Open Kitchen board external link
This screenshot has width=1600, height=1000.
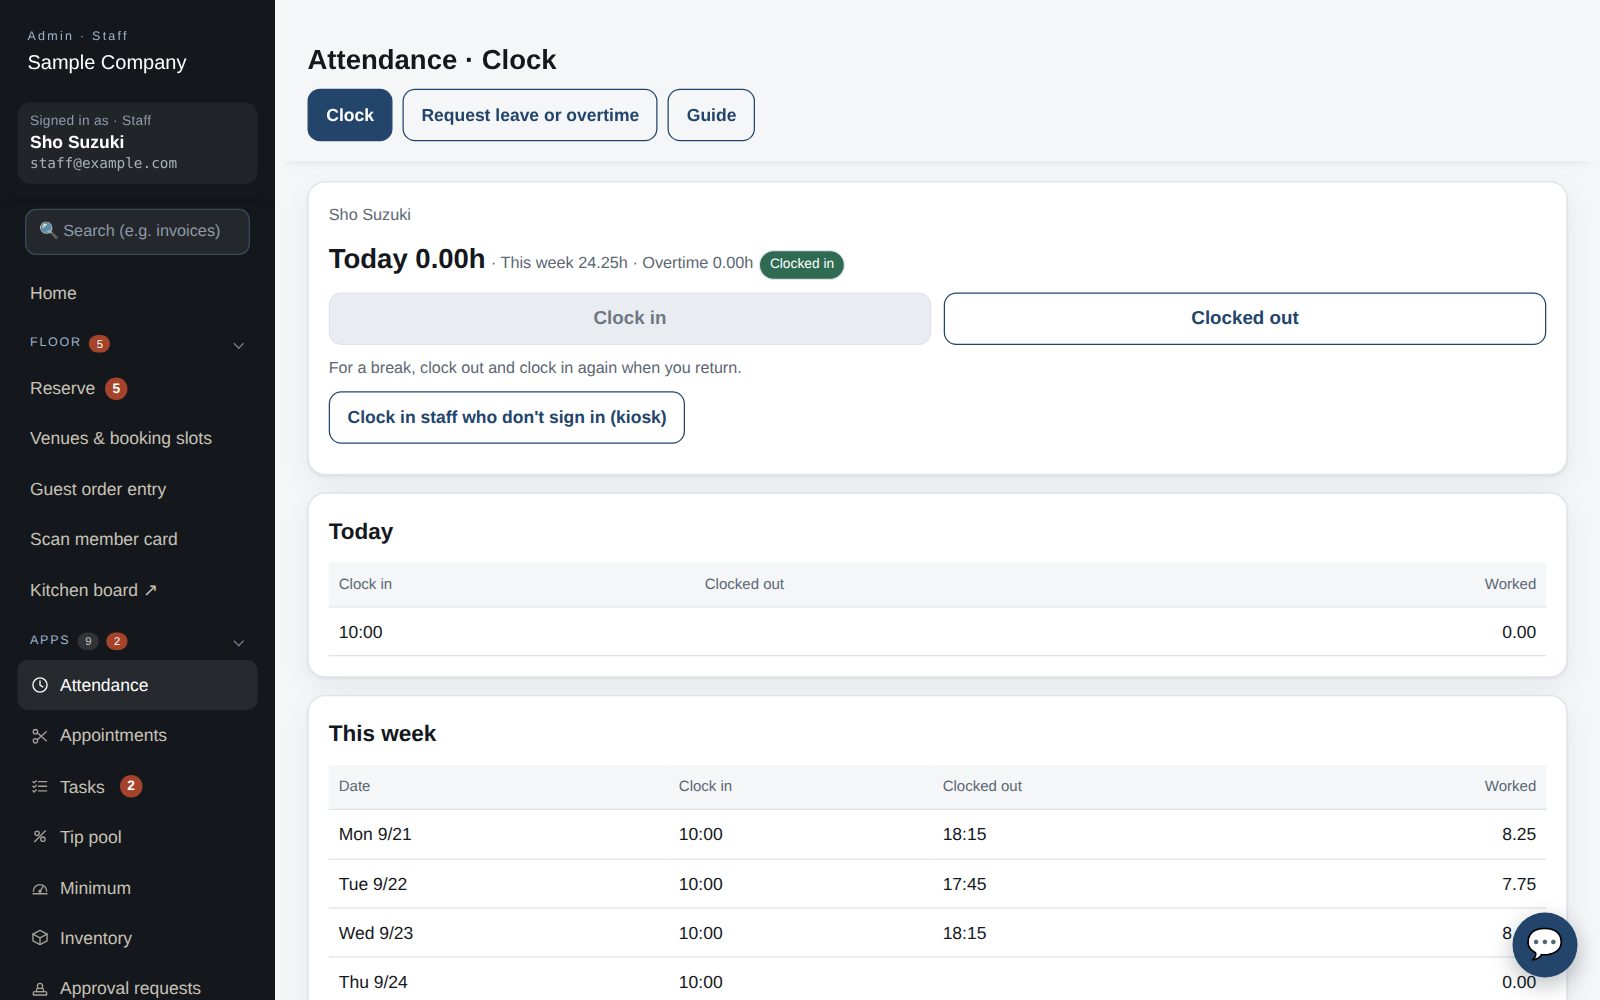(93, 590)
